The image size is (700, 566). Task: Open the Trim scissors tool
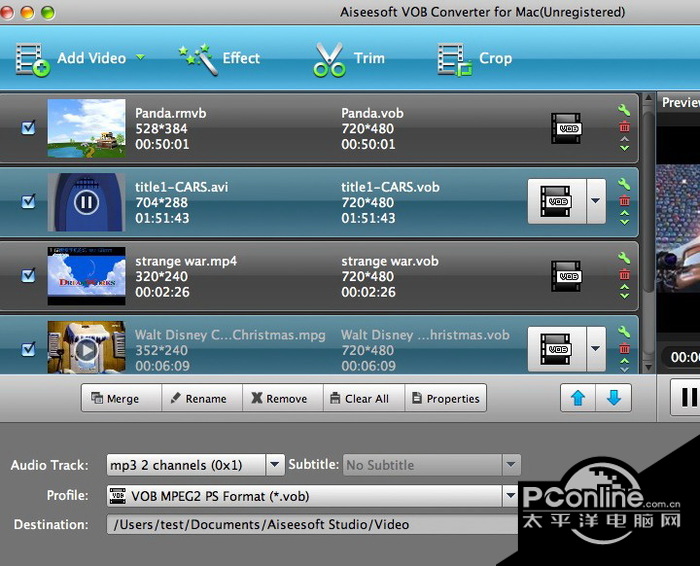(x=349, y=59)
